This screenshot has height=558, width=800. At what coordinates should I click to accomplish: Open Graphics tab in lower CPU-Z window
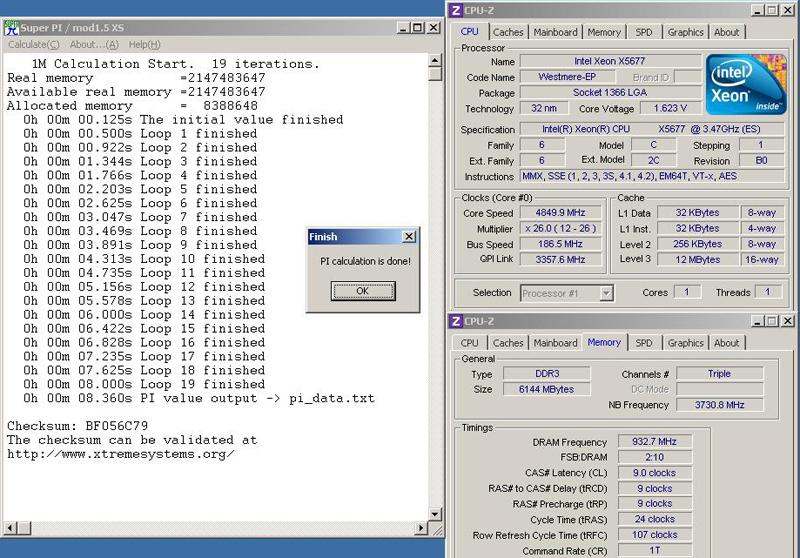click(686, 343)
